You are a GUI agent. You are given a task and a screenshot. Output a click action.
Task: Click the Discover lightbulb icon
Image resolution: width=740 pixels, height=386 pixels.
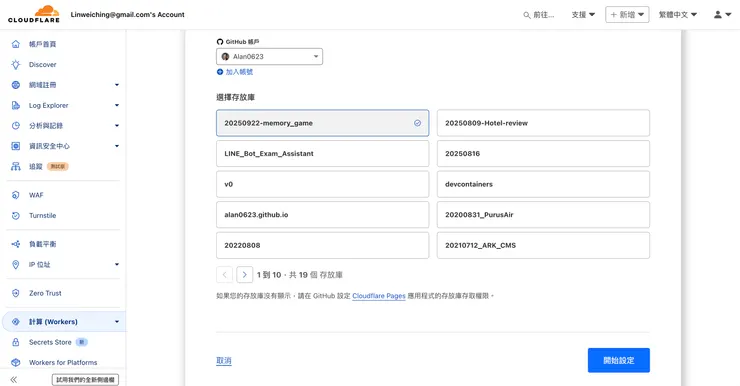[x=16, y=65]
